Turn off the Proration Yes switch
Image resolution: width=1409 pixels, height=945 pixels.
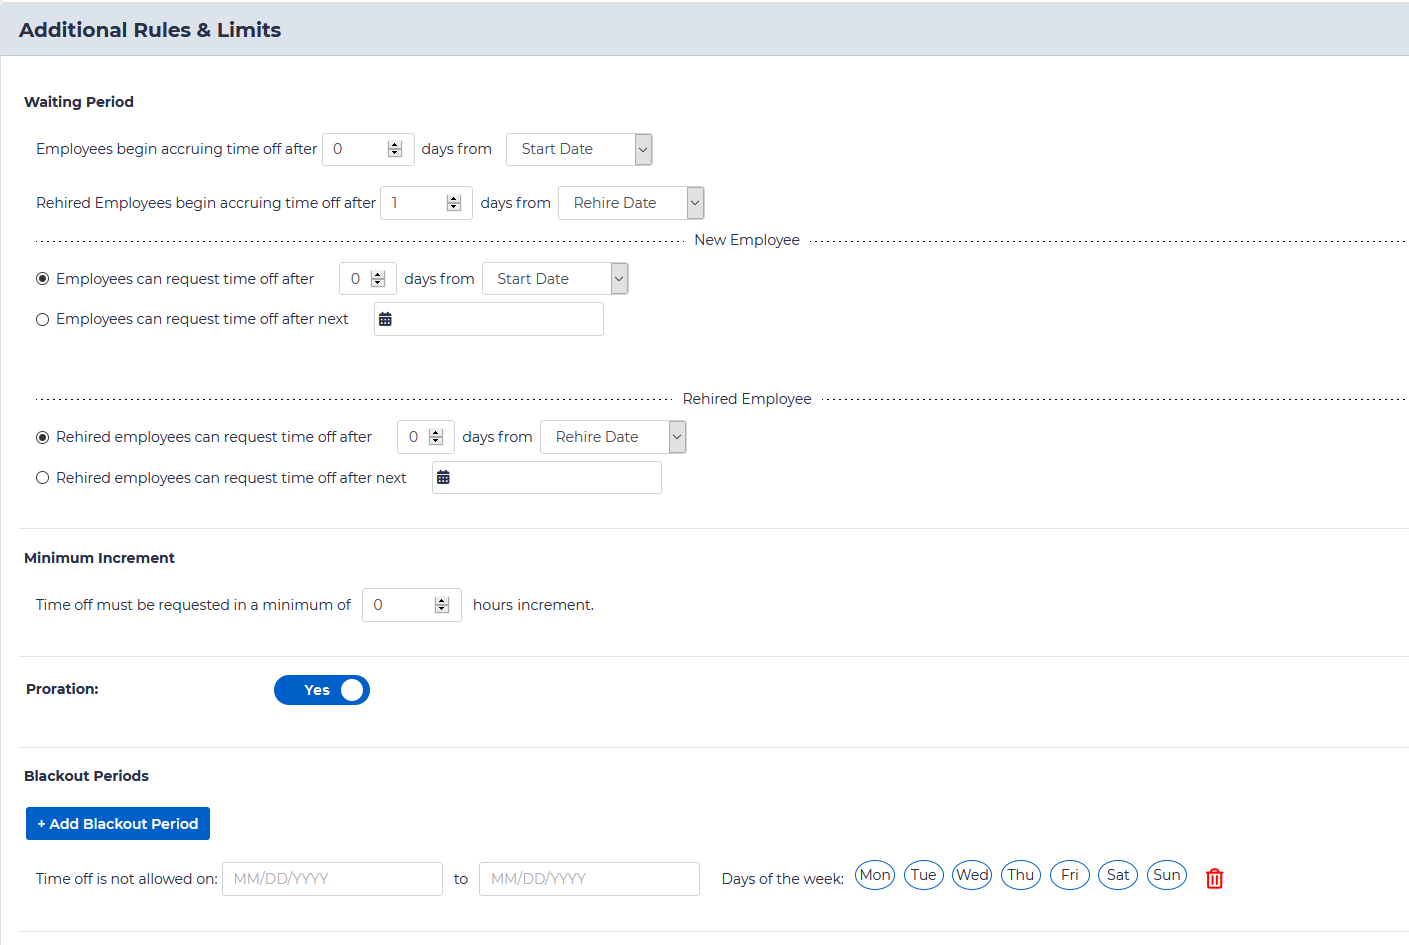pyautogui.click(x=322, y=690)
